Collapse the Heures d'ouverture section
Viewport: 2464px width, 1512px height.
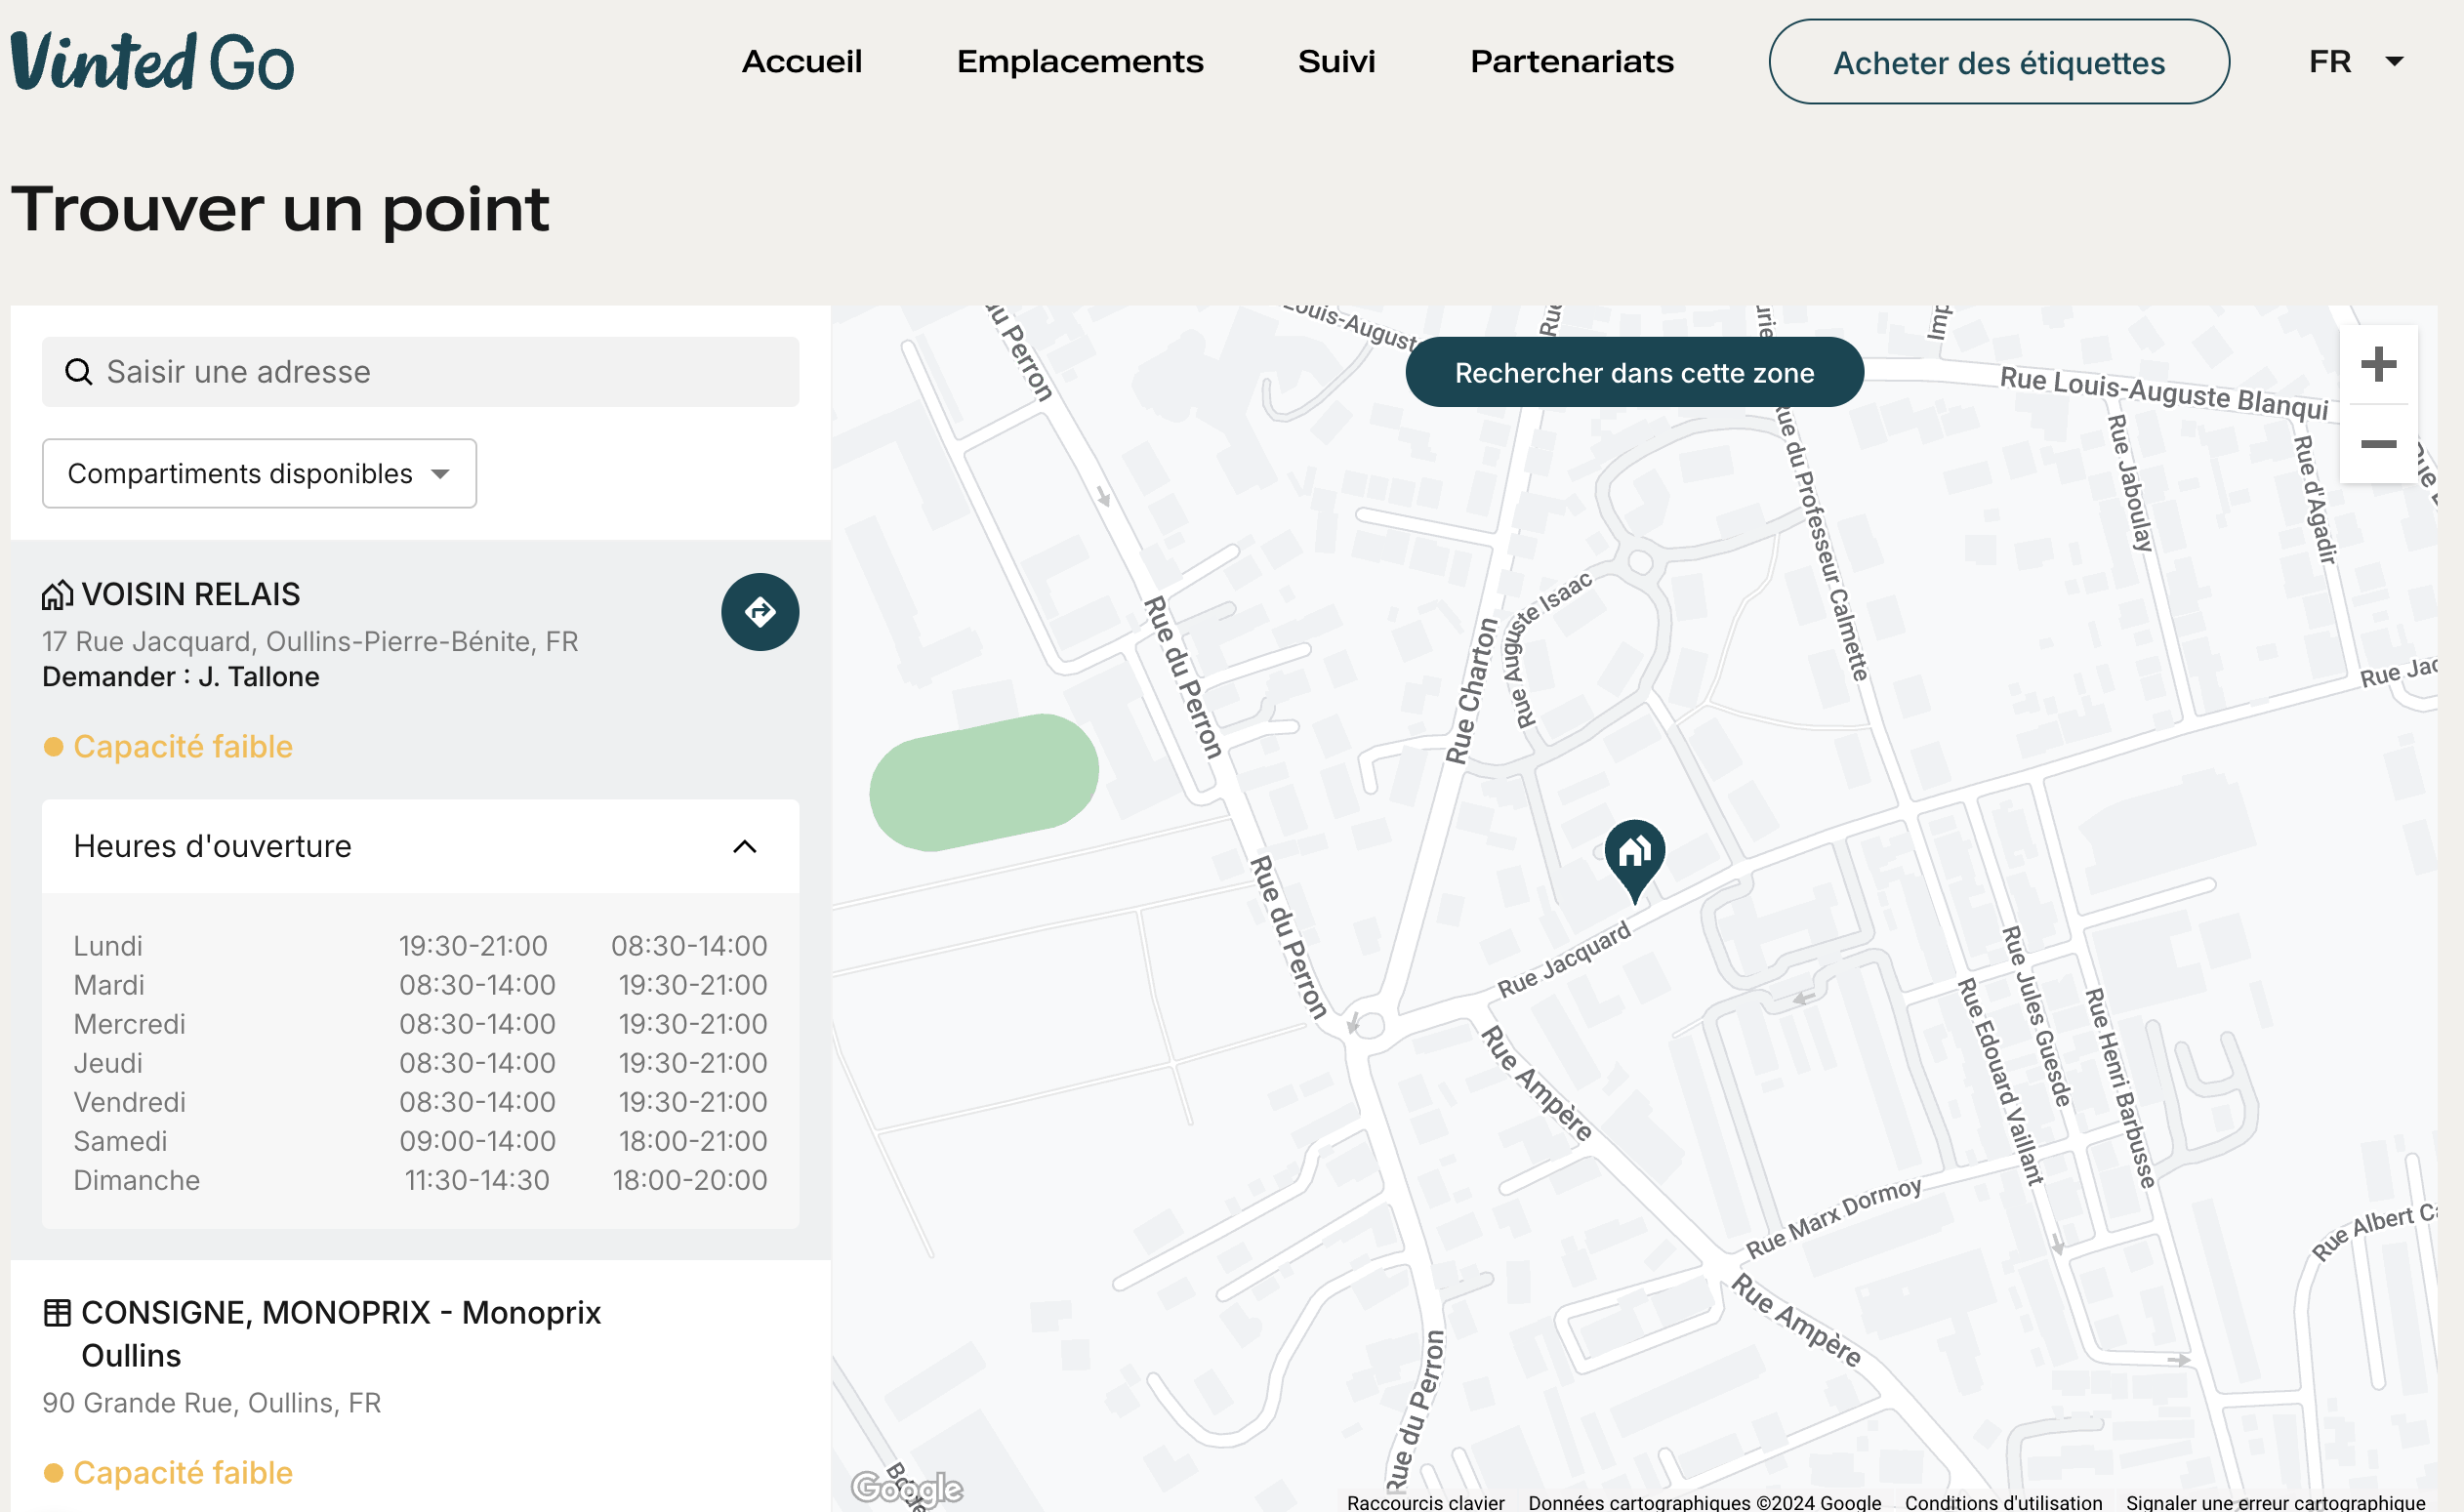(x=744, y=846)
